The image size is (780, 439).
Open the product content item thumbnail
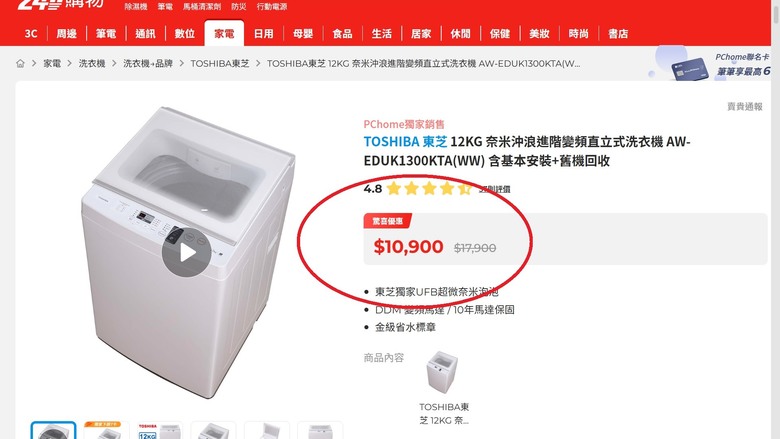coord(442,373)
